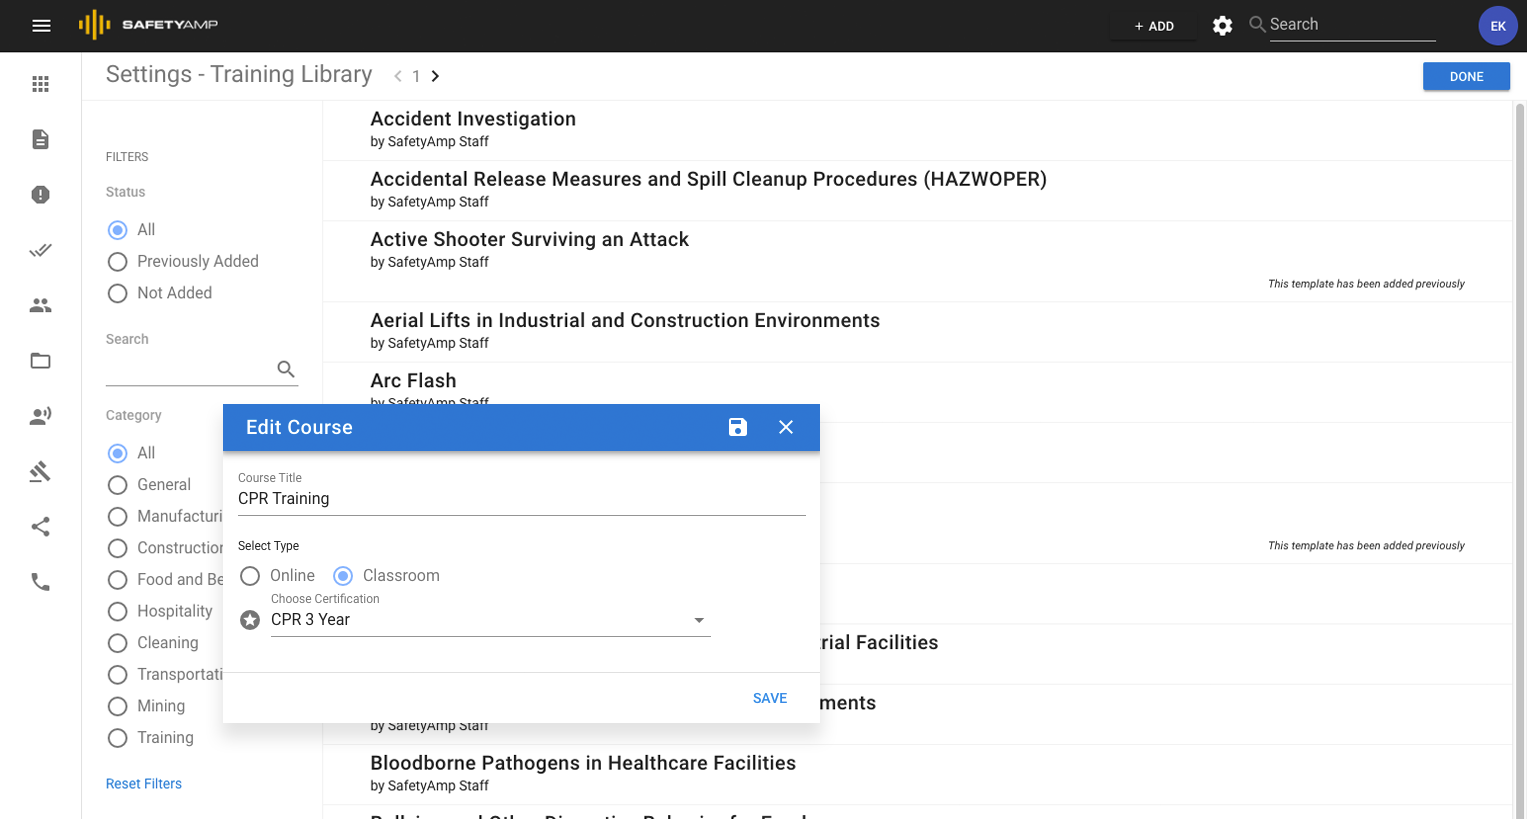Open the people icon in left sidebar
Image resolution: width=1527 pixels, height=819 pixels.
[40, 305]
